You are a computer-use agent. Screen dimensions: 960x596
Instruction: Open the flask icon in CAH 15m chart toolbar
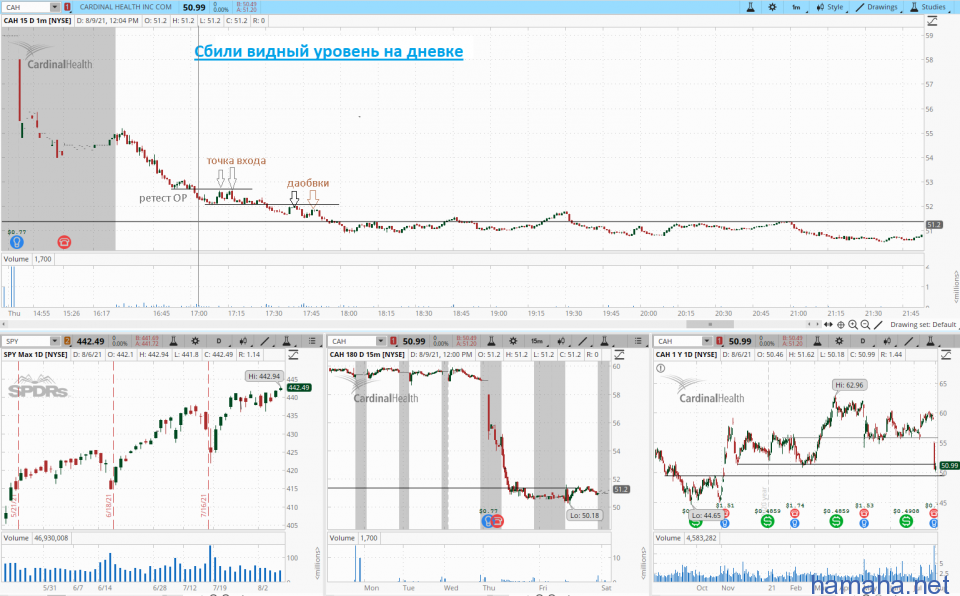[x=490, y=341]
